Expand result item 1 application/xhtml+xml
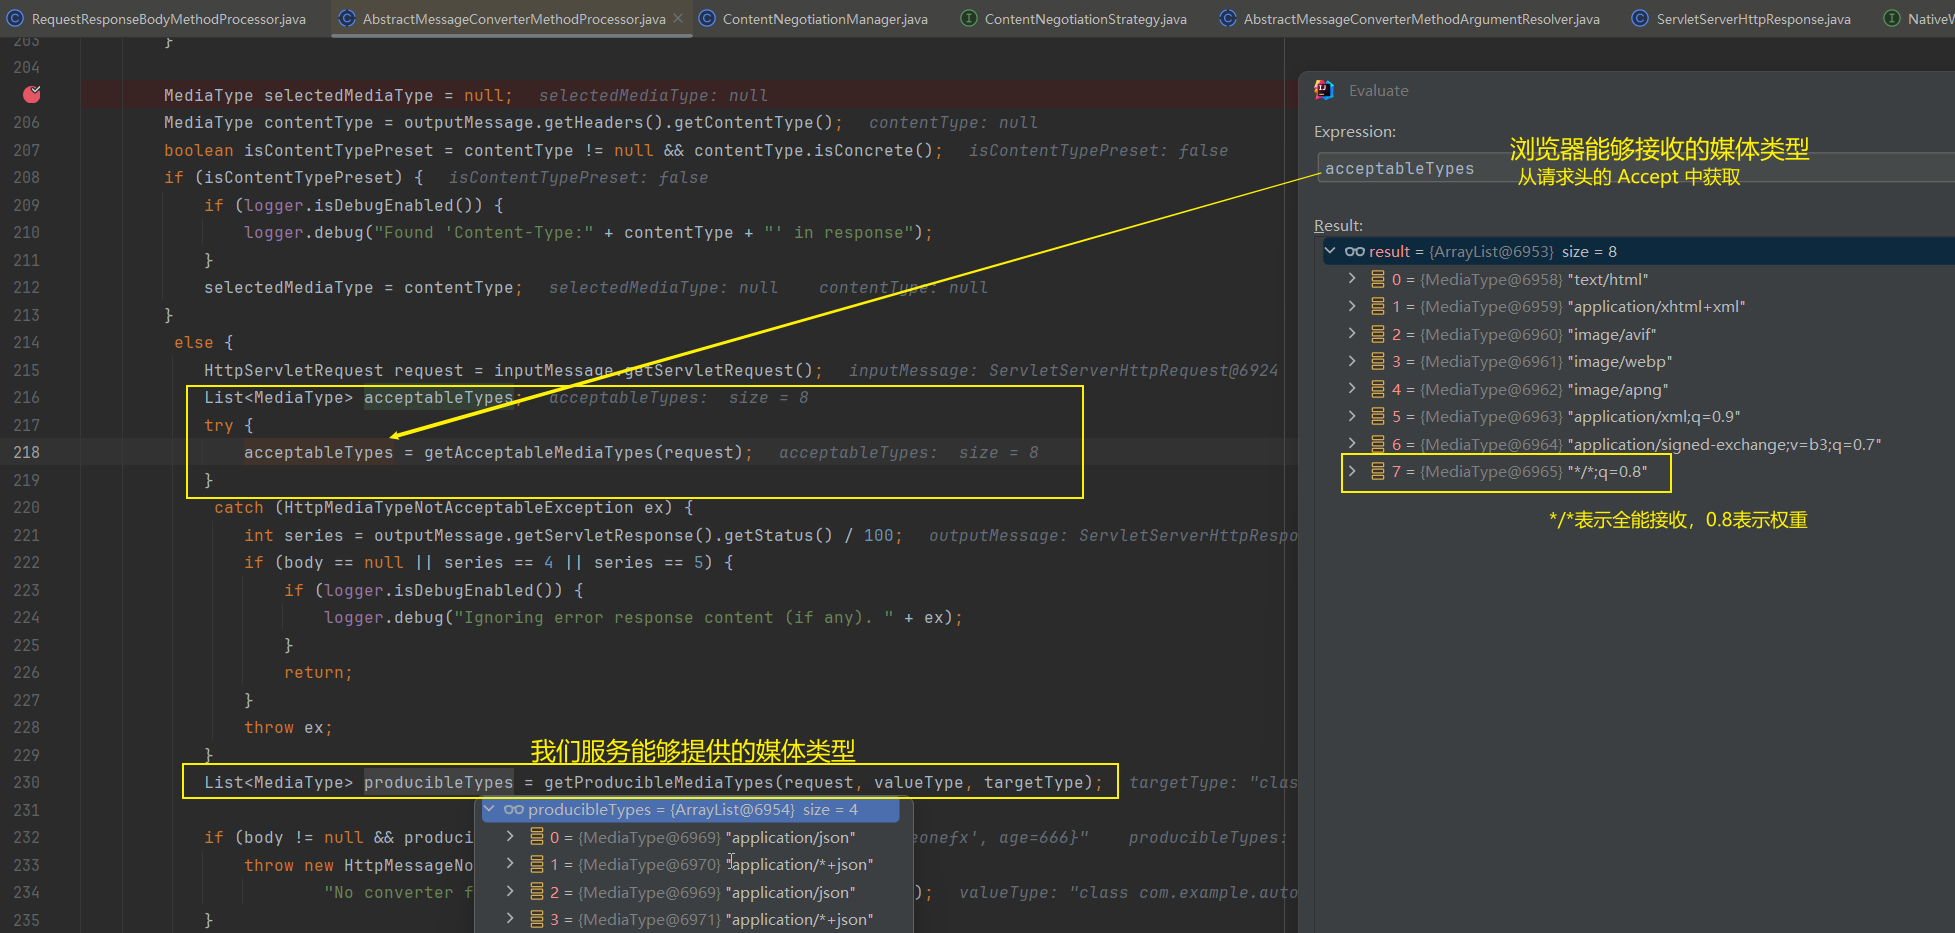 coord(1352,306)
